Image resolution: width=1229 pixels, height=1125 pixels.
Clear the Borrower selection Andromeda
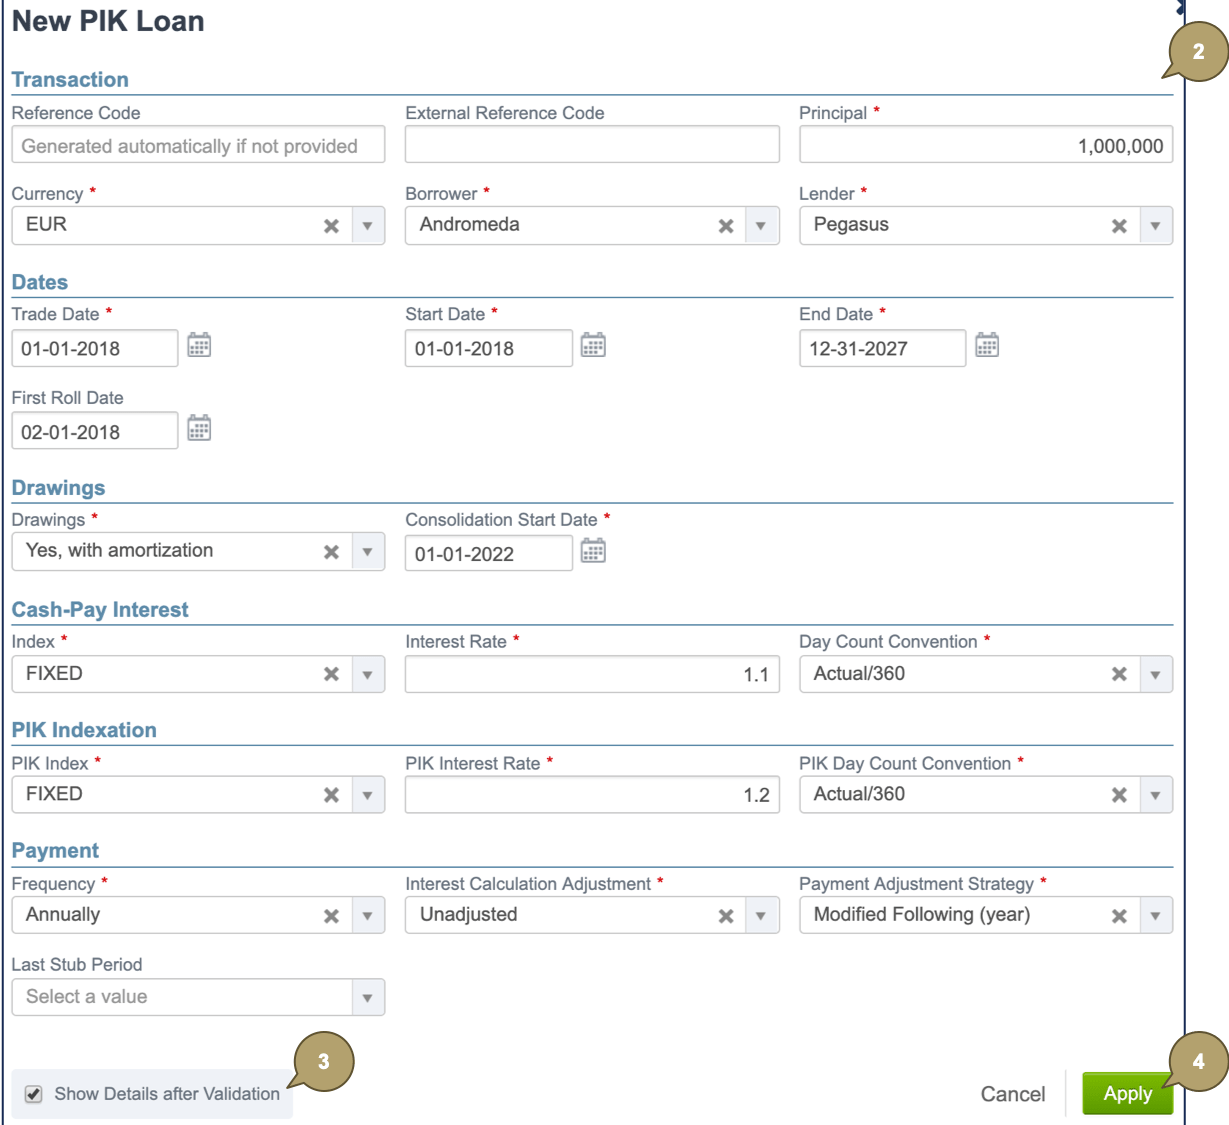(725, 224)
